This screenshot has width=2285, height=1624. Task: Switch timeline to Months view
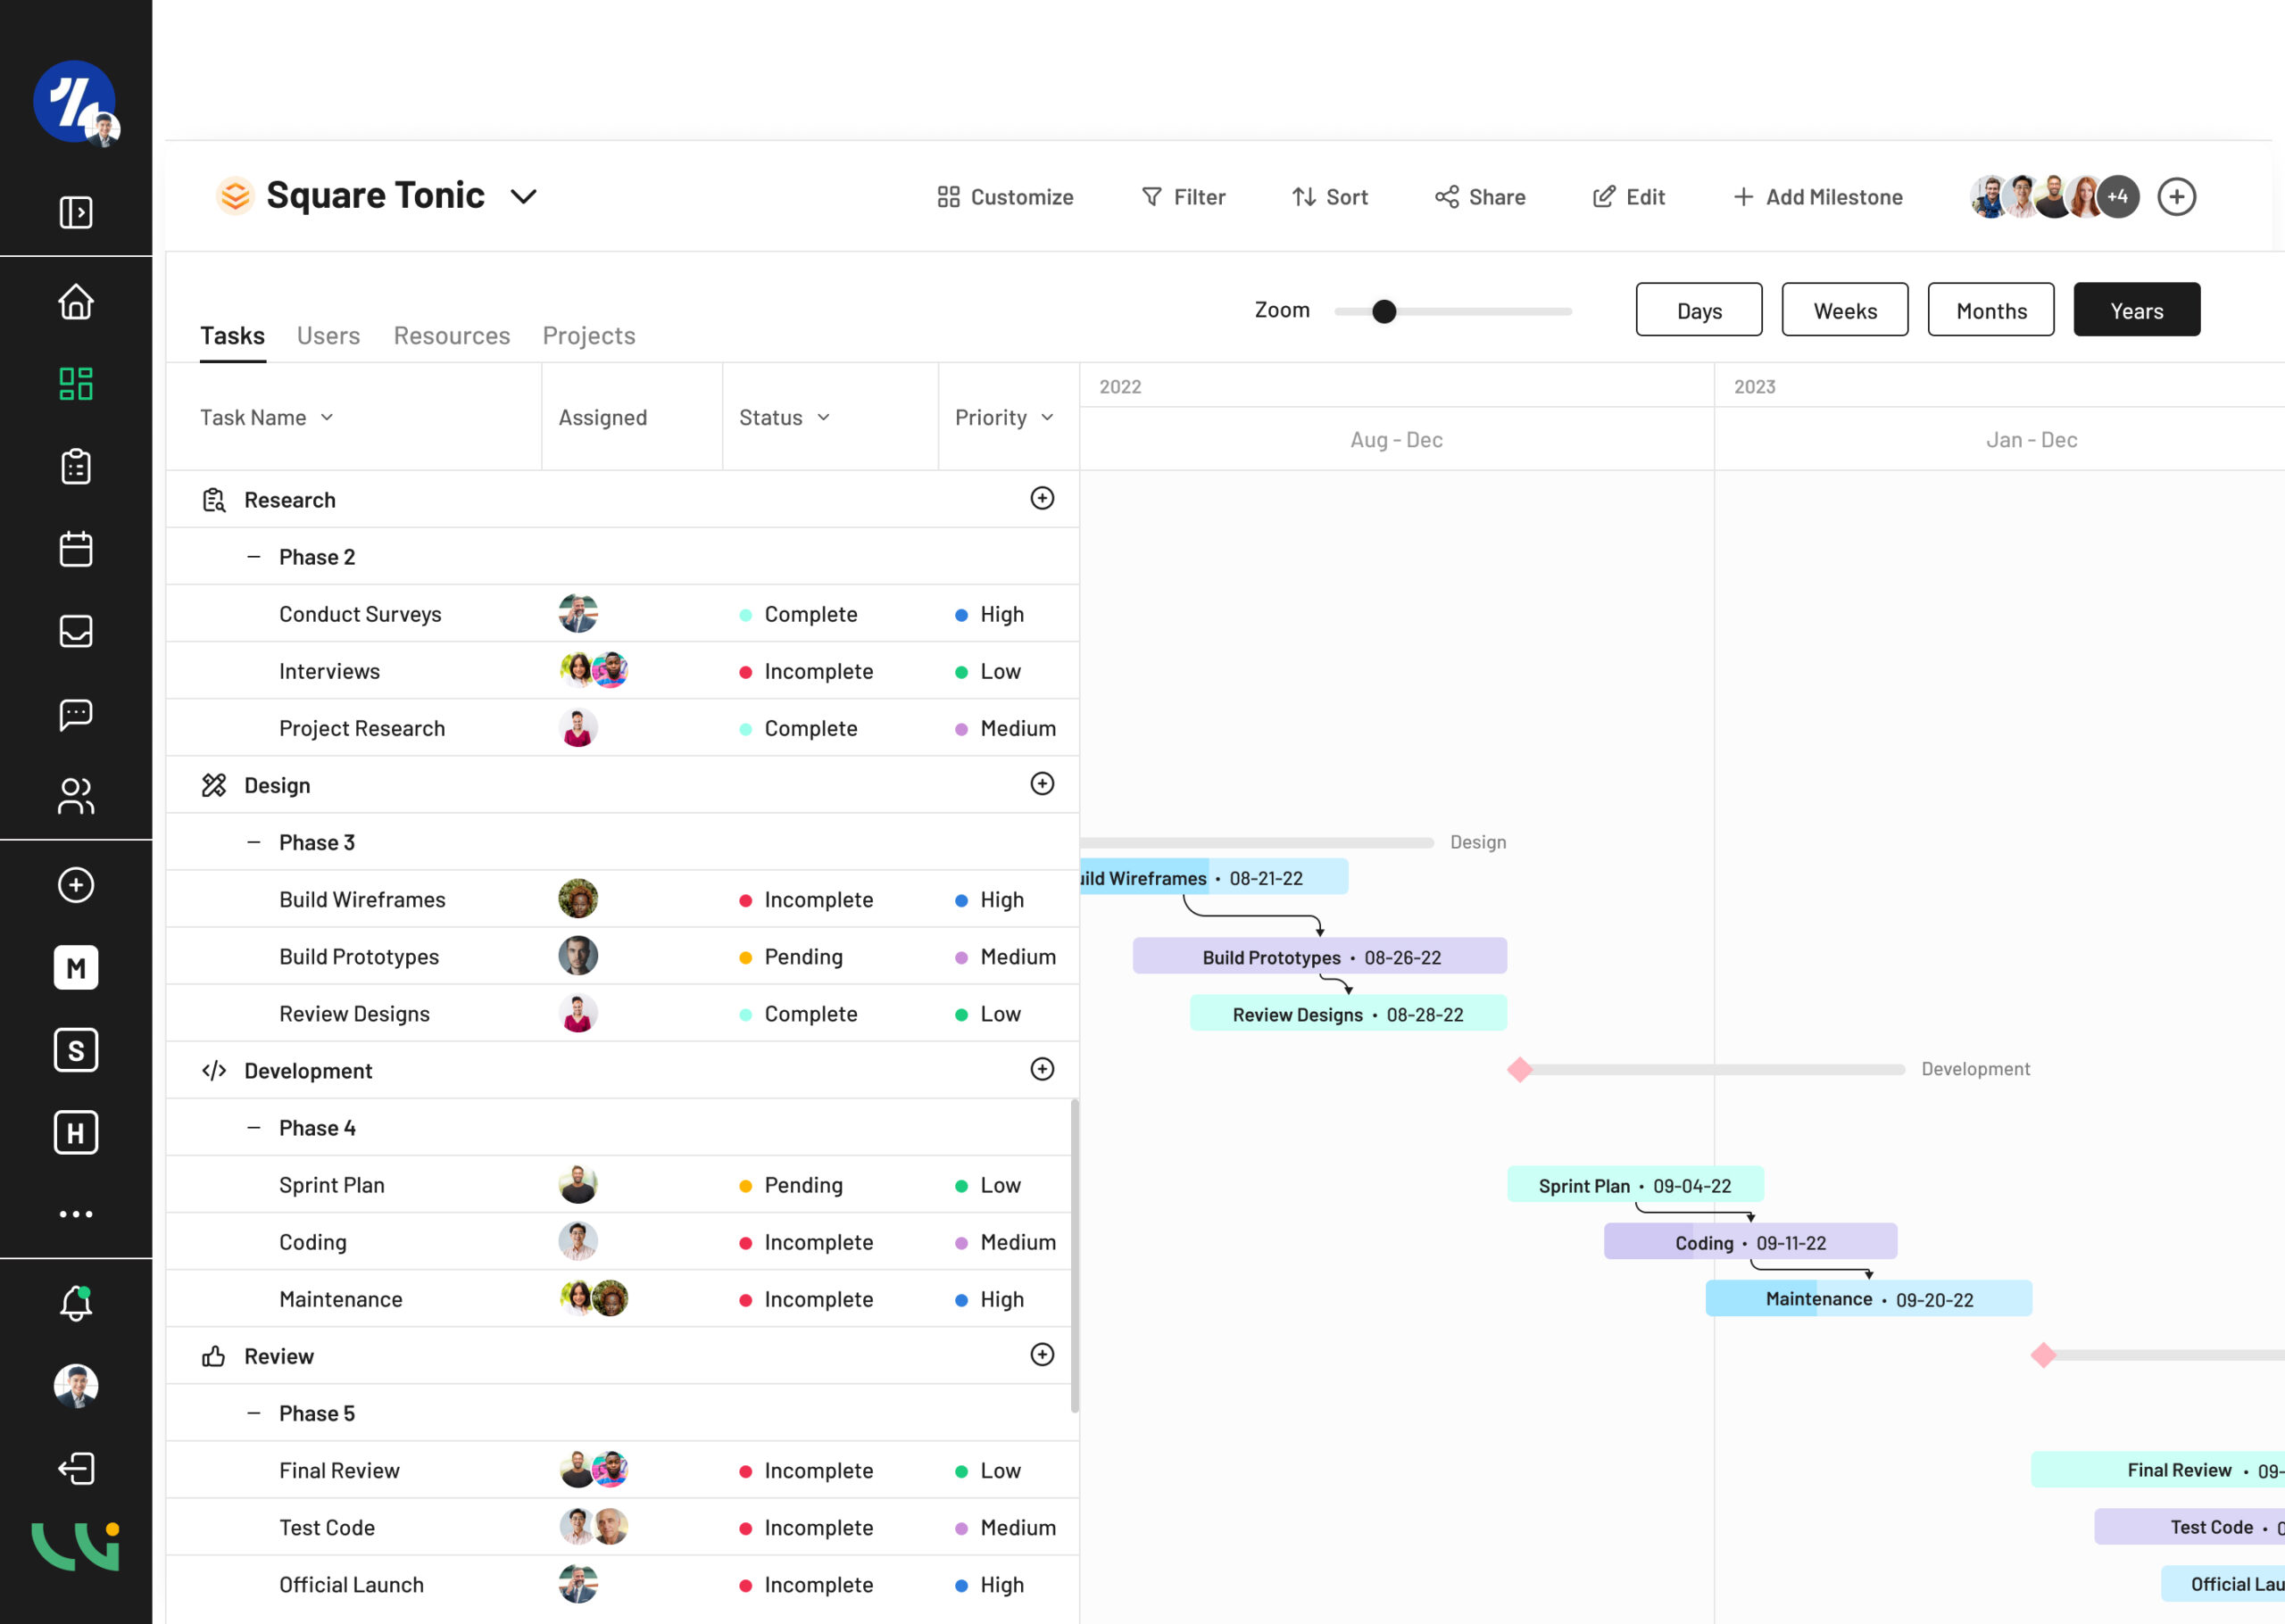(1990, 310)
